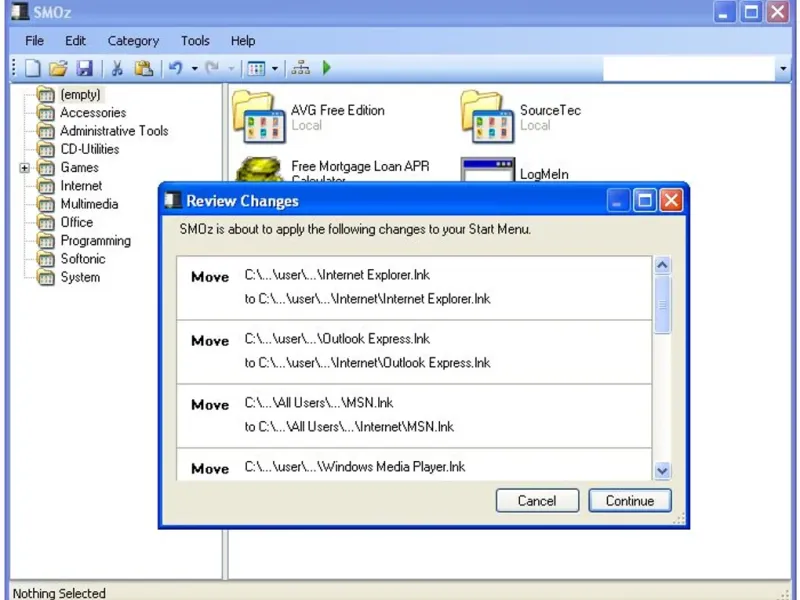Select the Softonic category
This screenshot has width=800, height=600.
(83, 259)
